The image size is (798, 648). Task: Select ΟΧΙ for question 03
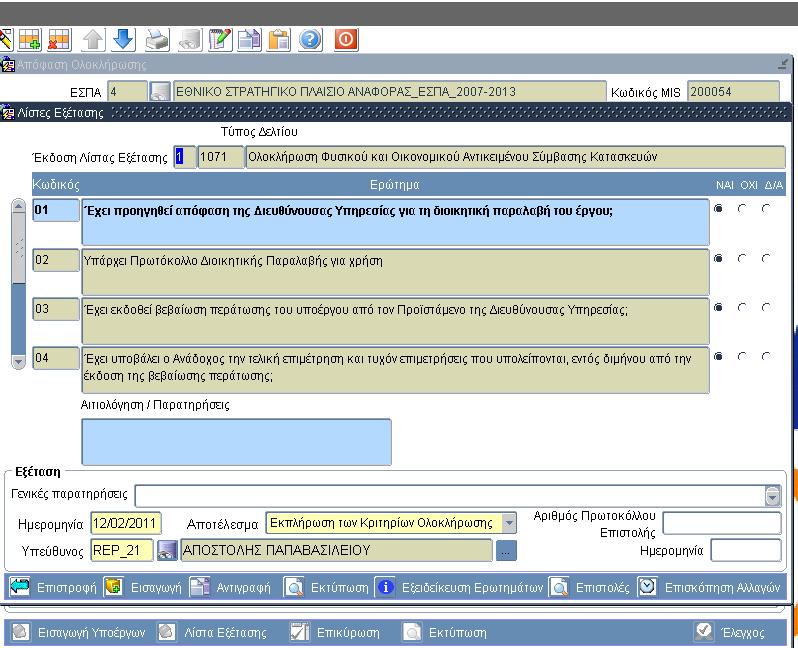[742, 307]
